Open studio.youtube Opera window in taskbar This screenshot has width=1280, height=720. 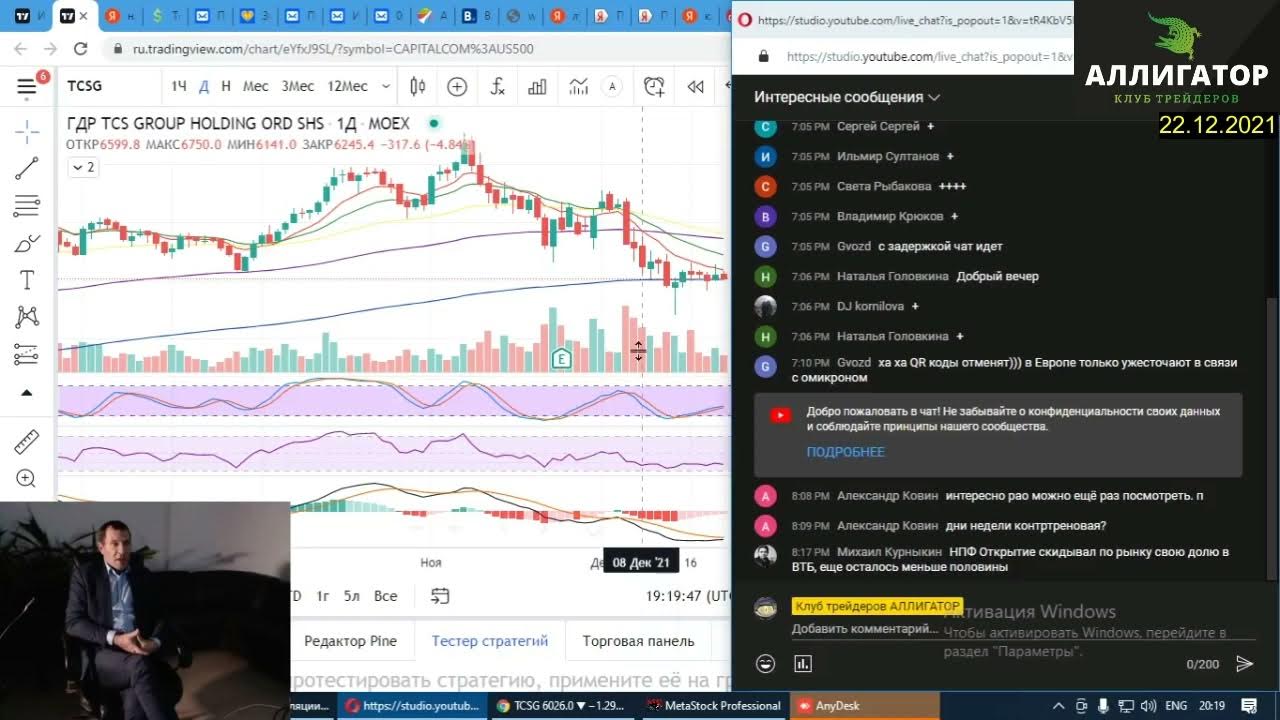(x=412, y=706)
